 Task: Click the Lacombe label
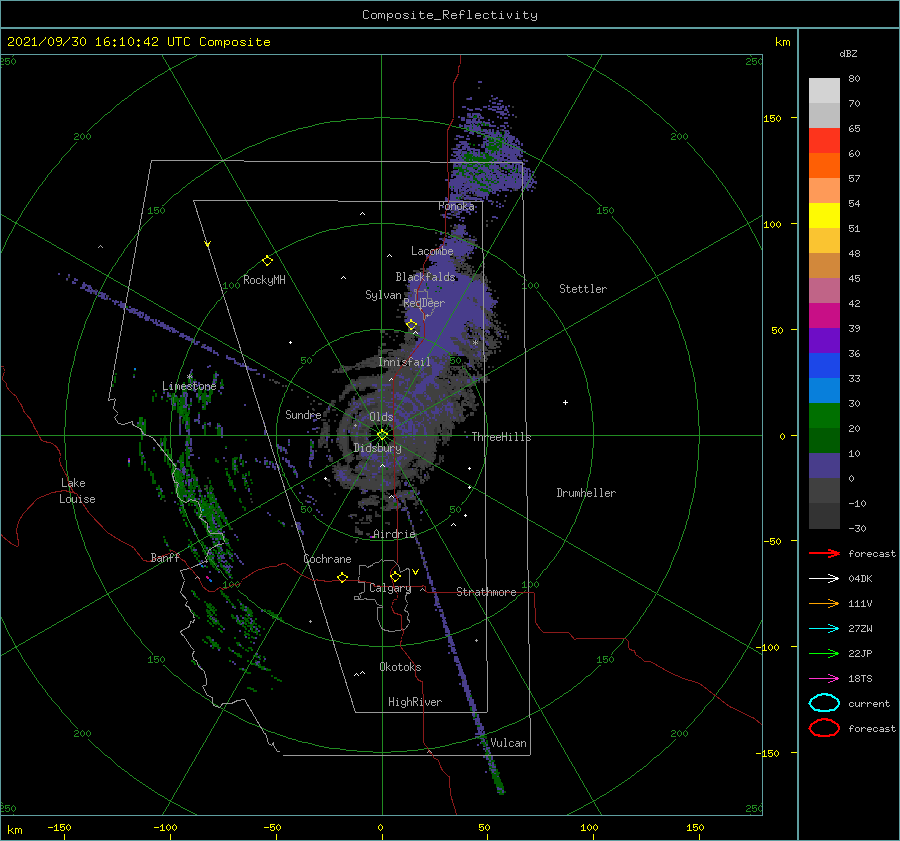point(432,251)
